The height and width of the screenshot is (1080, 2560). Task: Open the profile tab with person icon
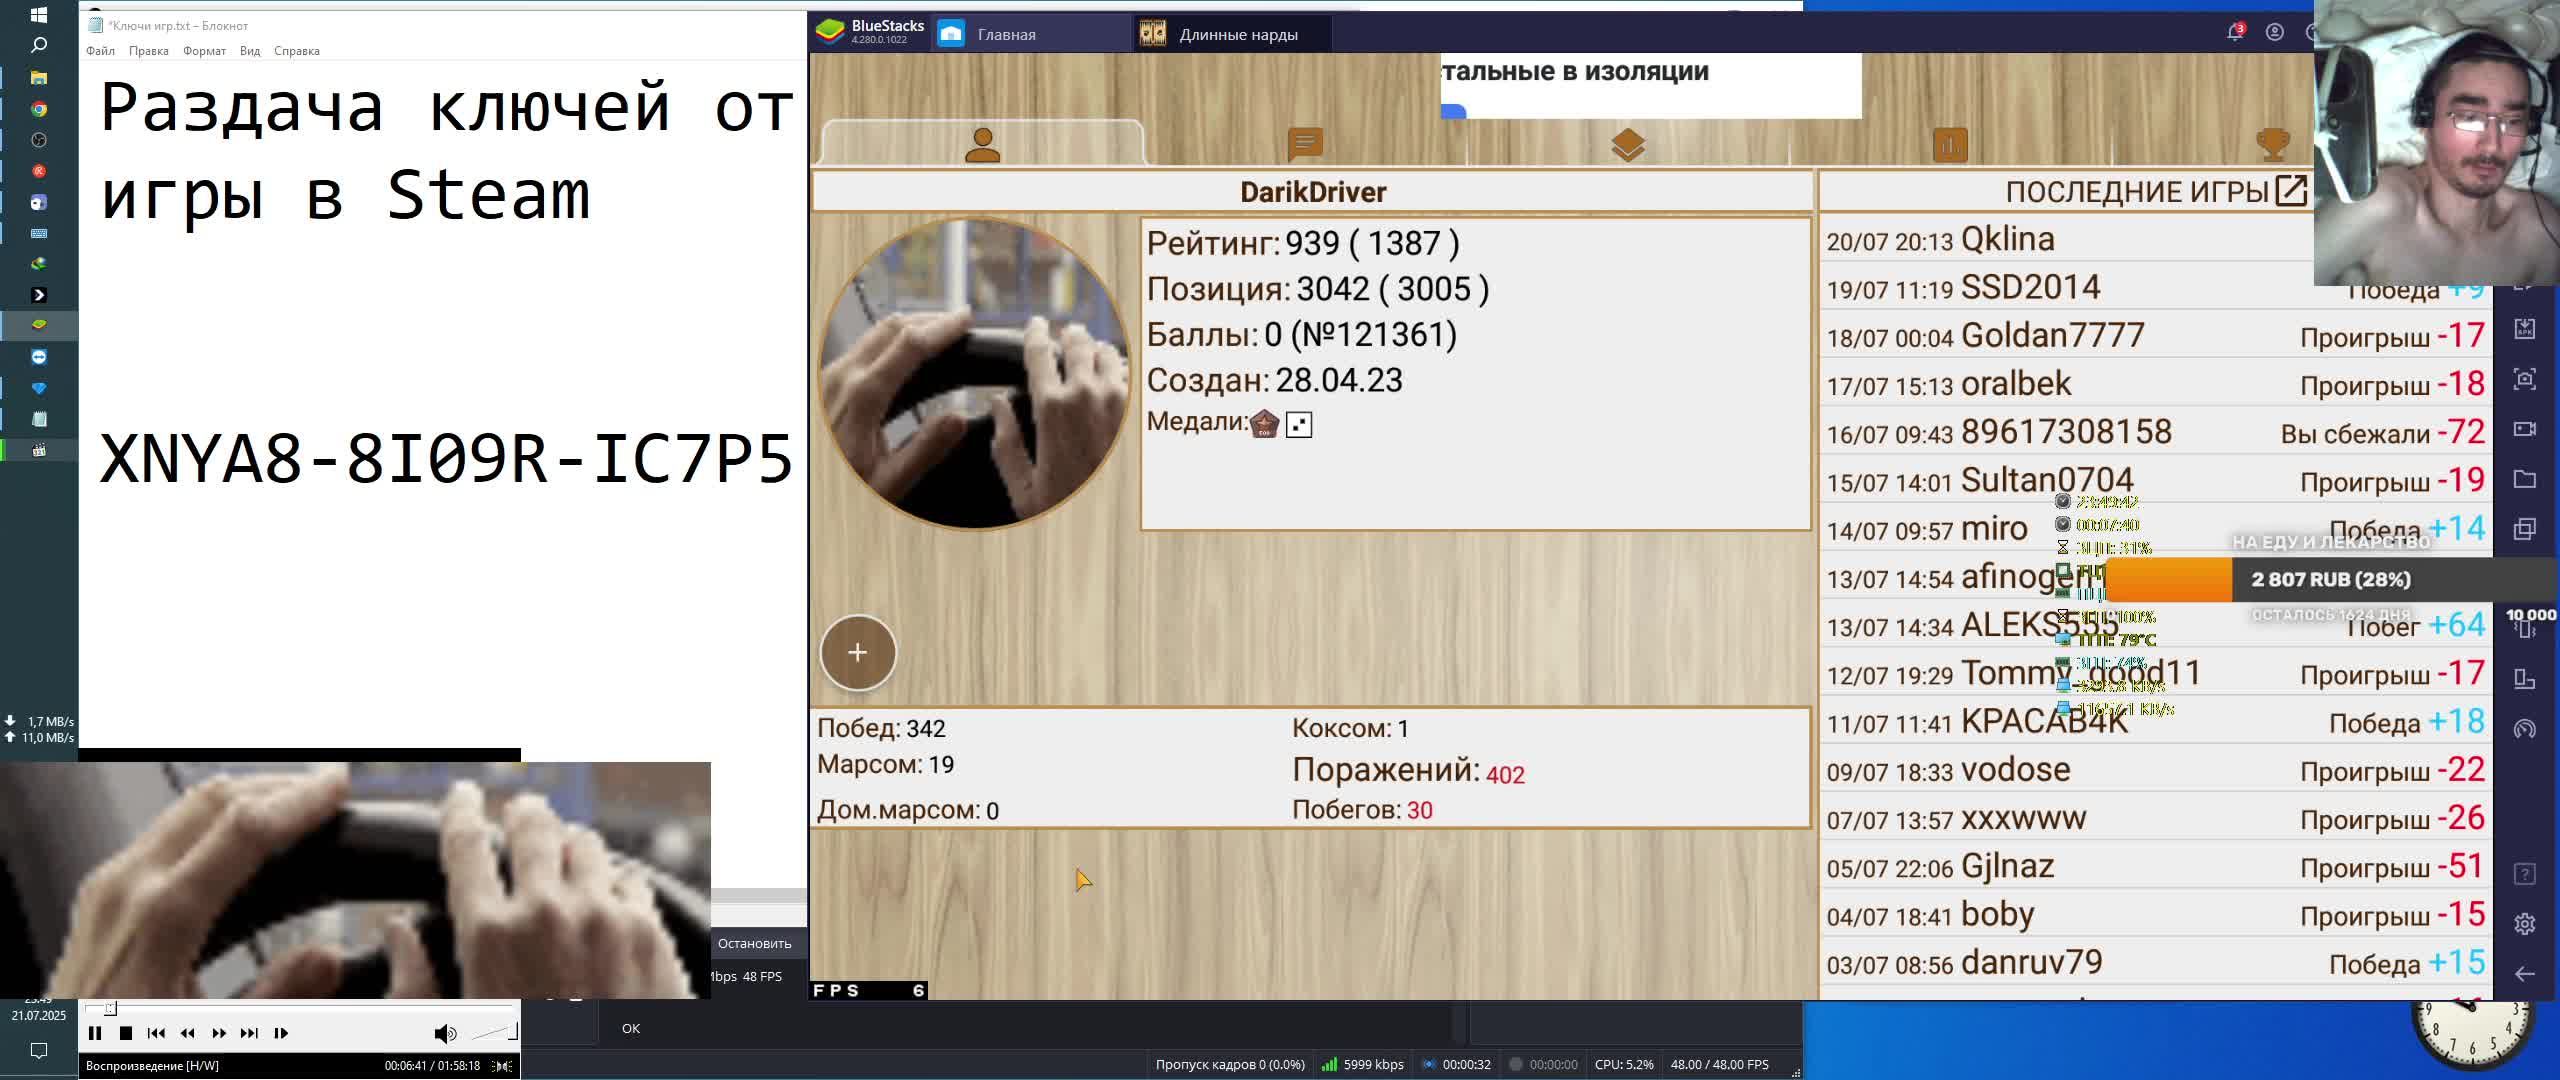[982, 145]
